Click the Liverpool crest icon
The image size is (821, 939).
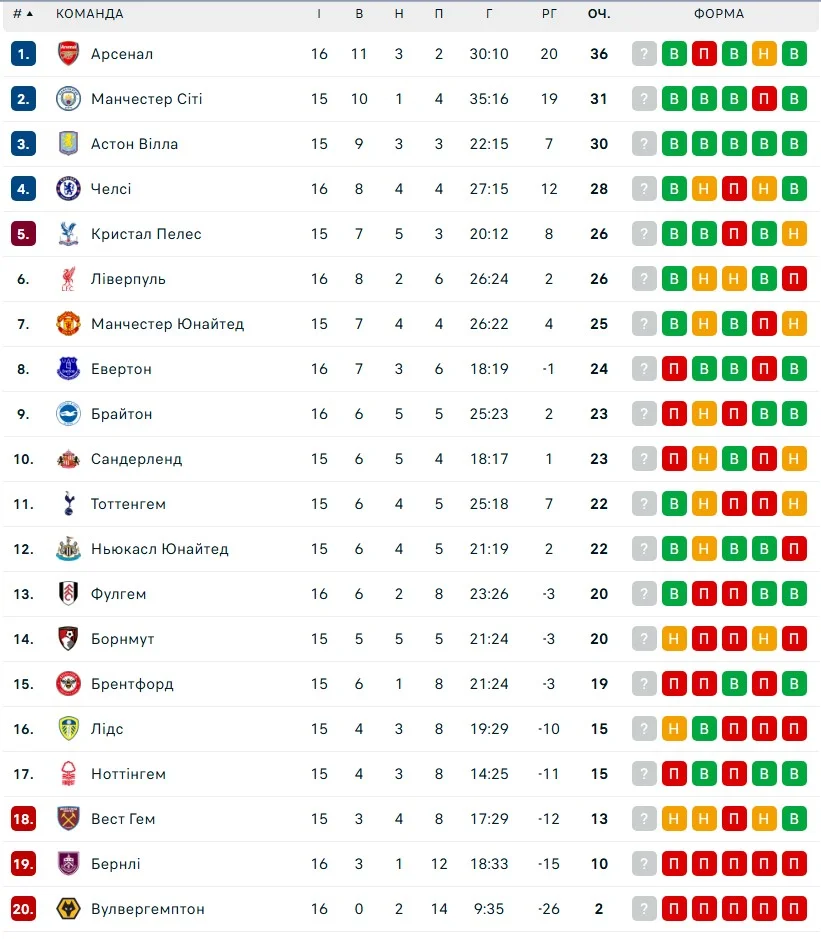pos(68,279)
